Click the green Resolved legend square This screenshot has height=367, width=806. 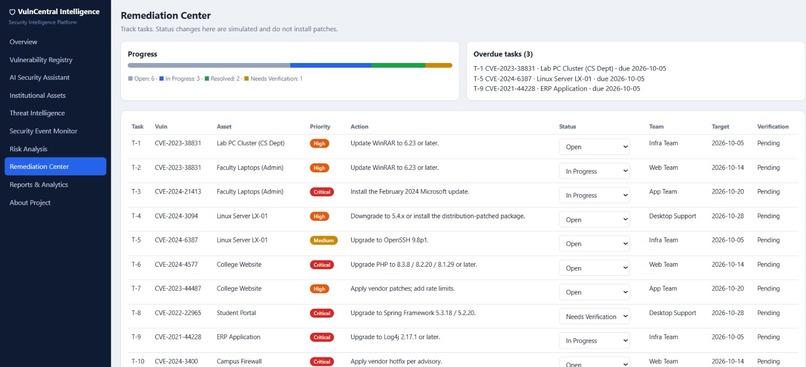pyautogui.click(x=206, y=79)
